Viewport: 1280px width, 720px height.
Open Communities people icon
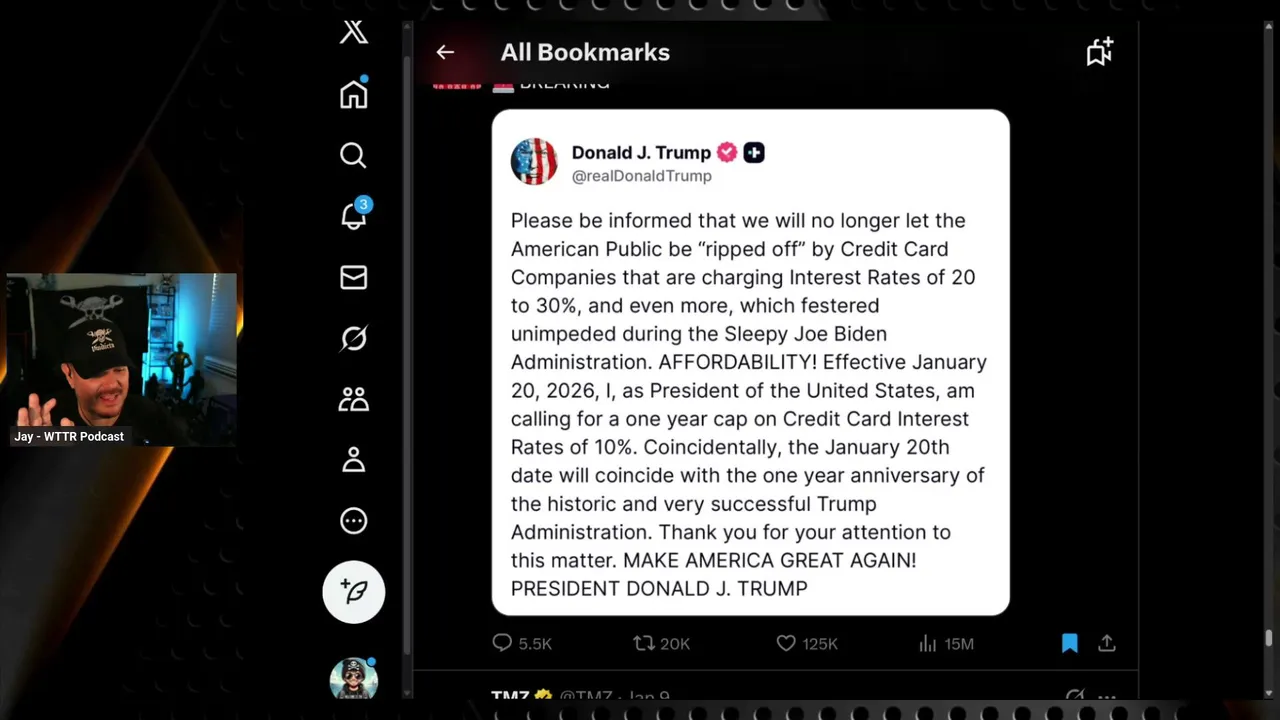click(354, 399)
